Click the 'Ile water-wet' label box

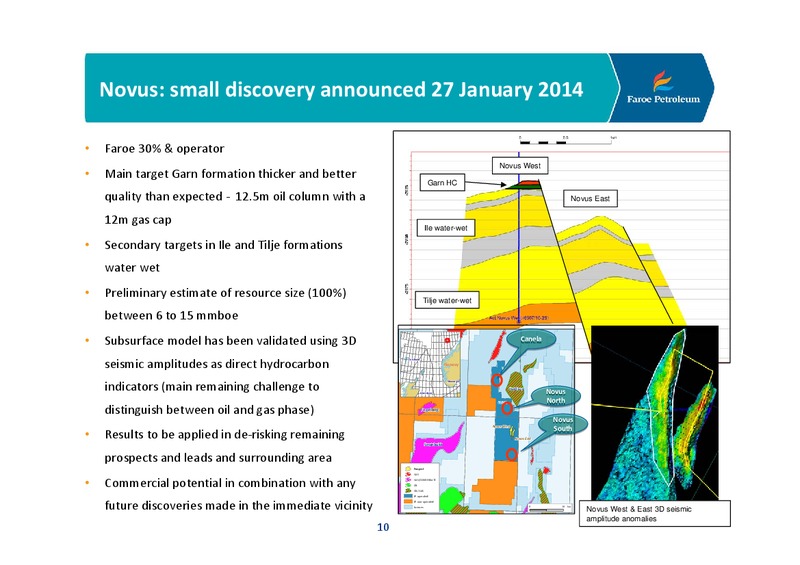[x=446, y=228]
